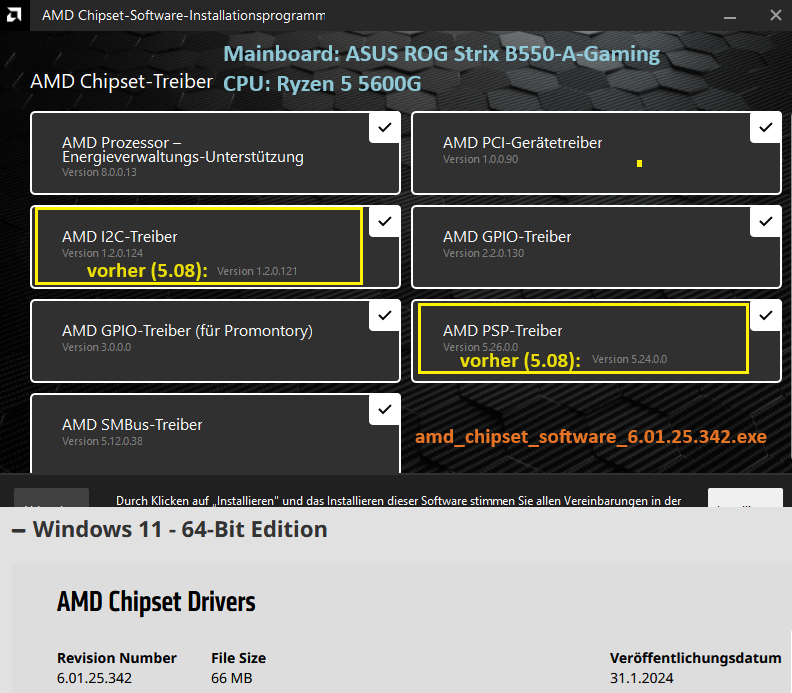Image resolution: width=792 pixels, height=693 pixels.
Task: Click the AMD logo icon in title bar
Action: coord(15,15)
